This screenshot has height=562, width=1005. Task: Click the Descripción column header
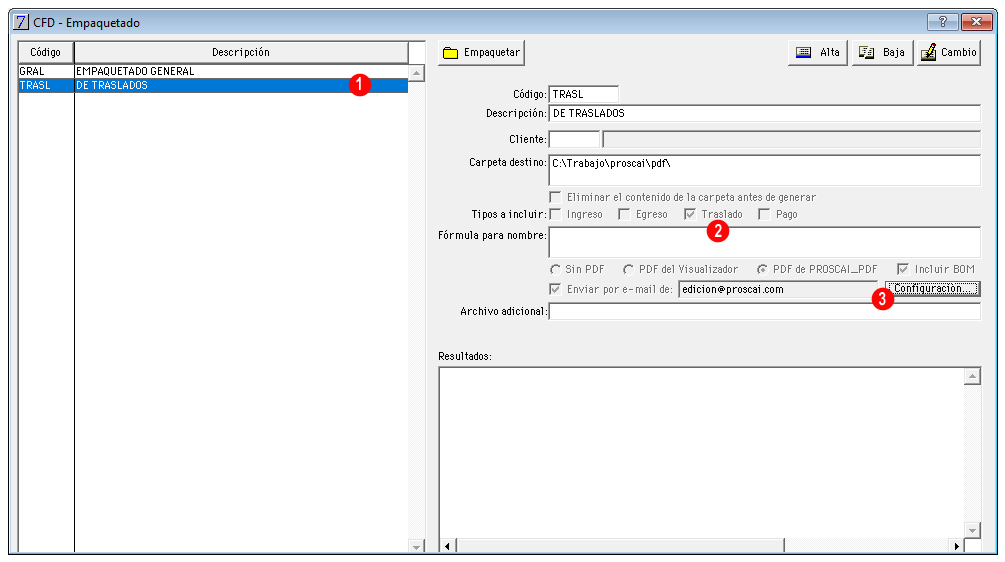(x=241, y=52)
